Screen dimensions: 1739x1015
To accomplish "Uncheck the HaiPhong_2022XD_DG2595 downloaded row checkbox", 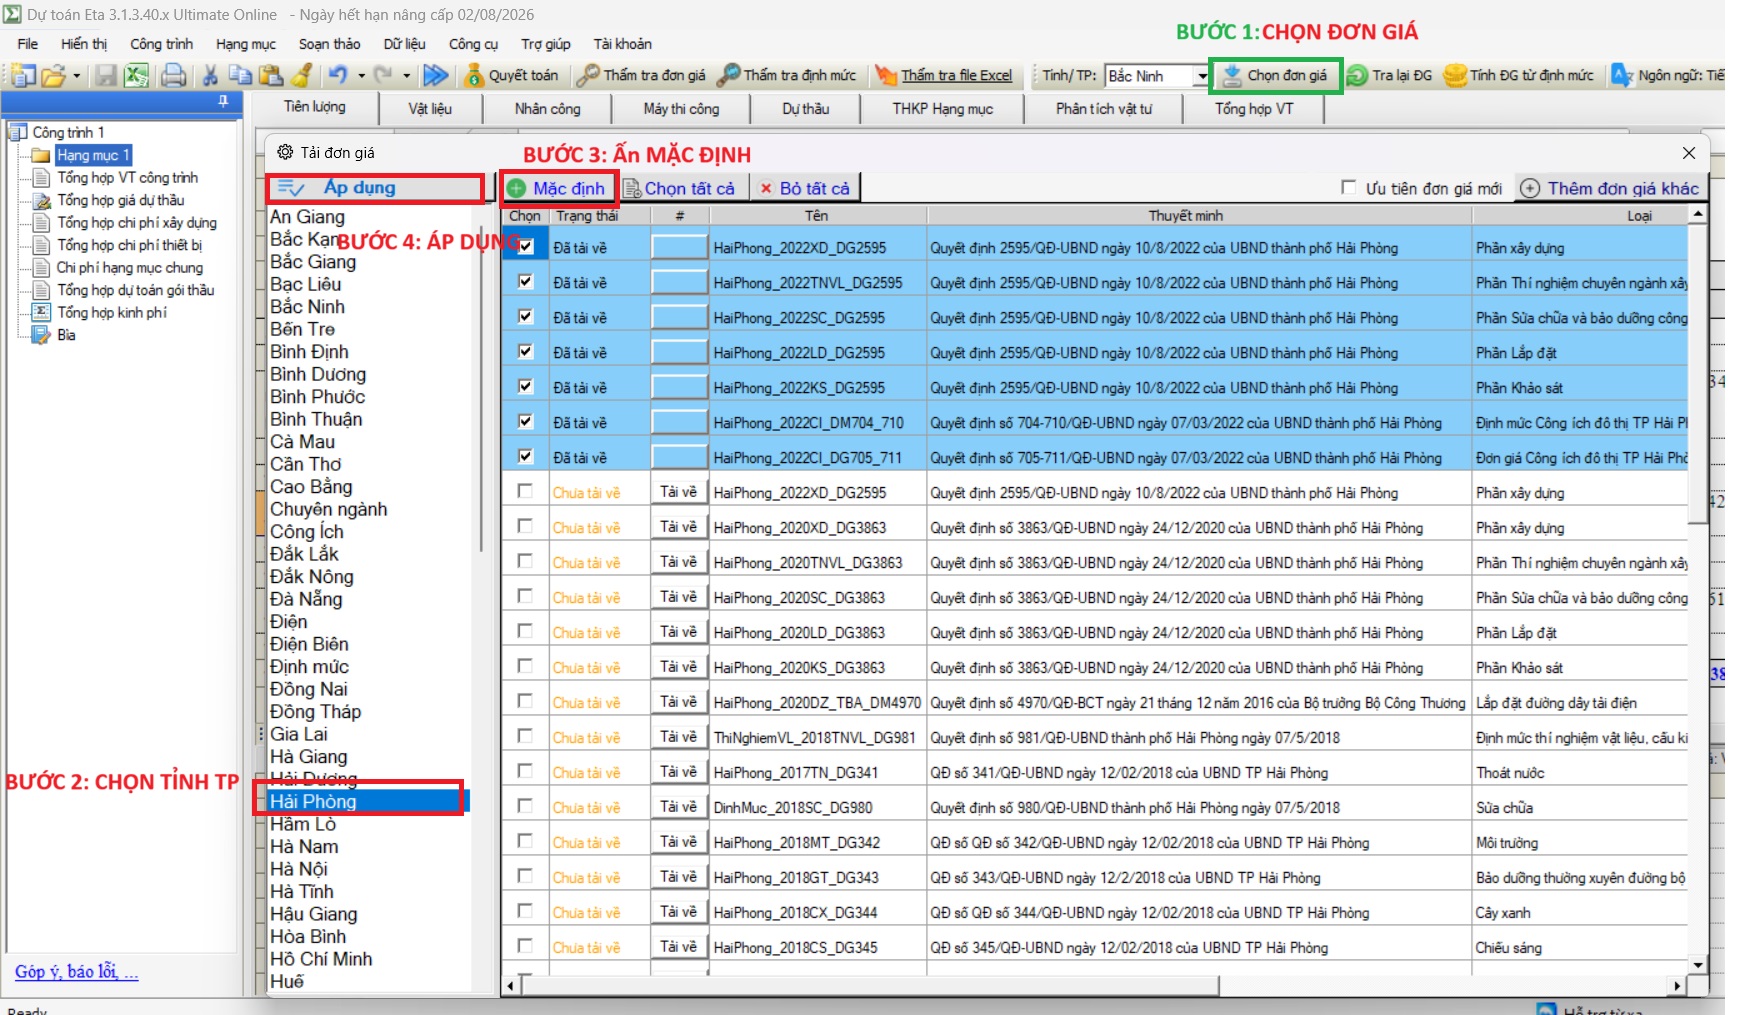I will coord(525,247).
